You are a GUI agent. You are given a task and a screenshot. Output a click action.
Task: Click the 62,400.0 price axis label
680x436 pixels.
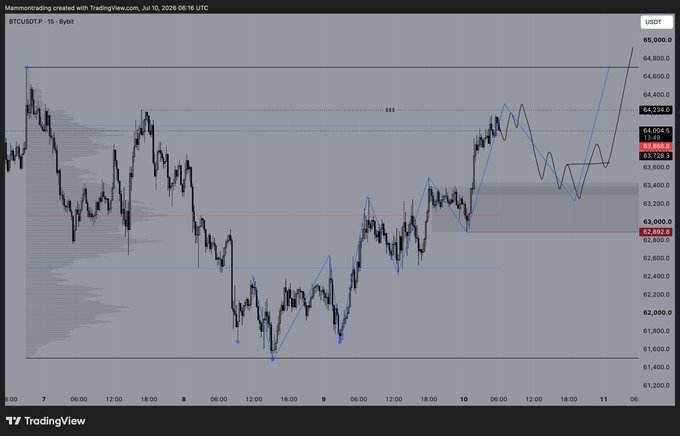coord(657,276)
